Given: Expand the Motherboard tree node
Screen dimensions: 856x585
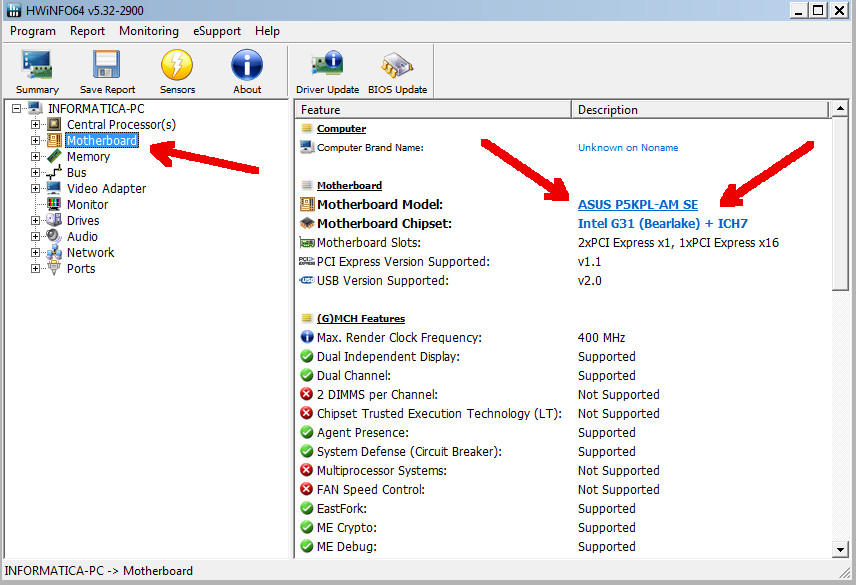Looking at the screenshot, I should coord(35,140).
